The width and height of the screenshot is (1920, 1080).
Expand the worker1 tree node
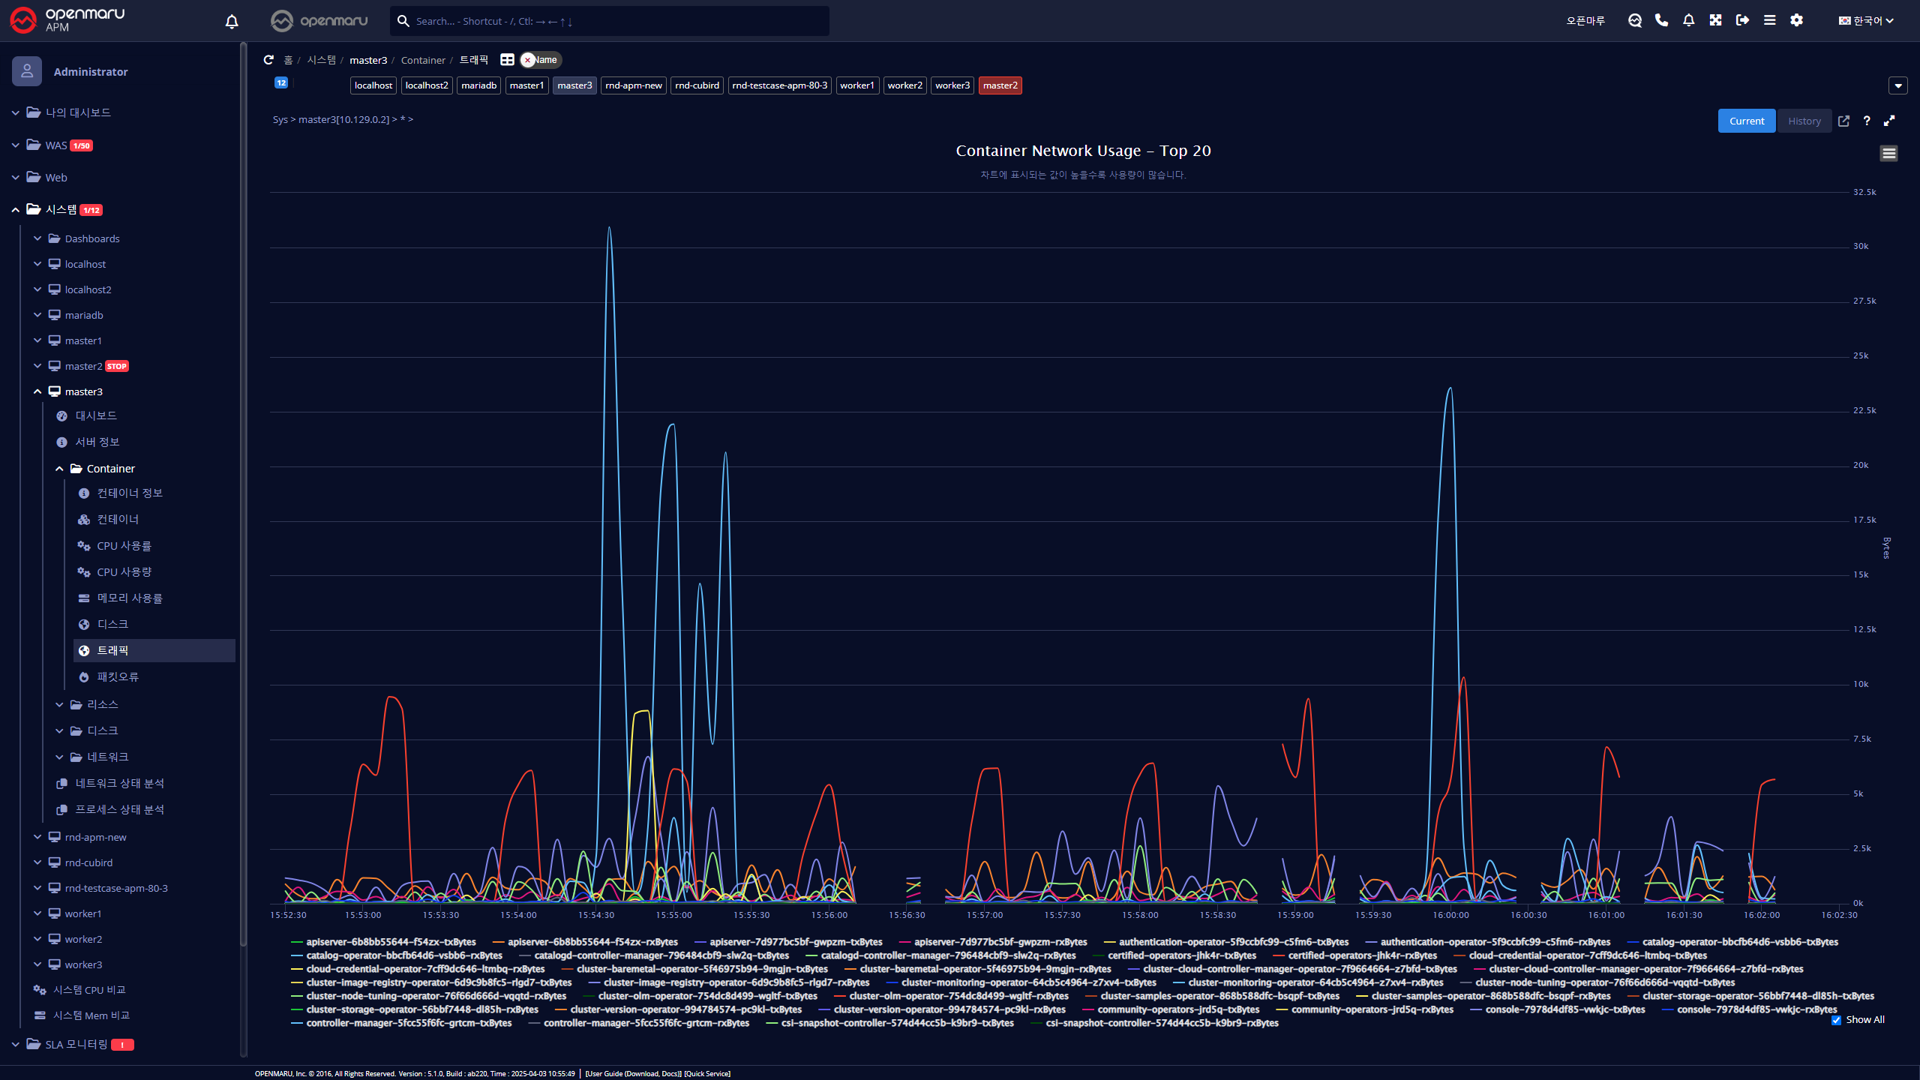[x=38, y=914]
